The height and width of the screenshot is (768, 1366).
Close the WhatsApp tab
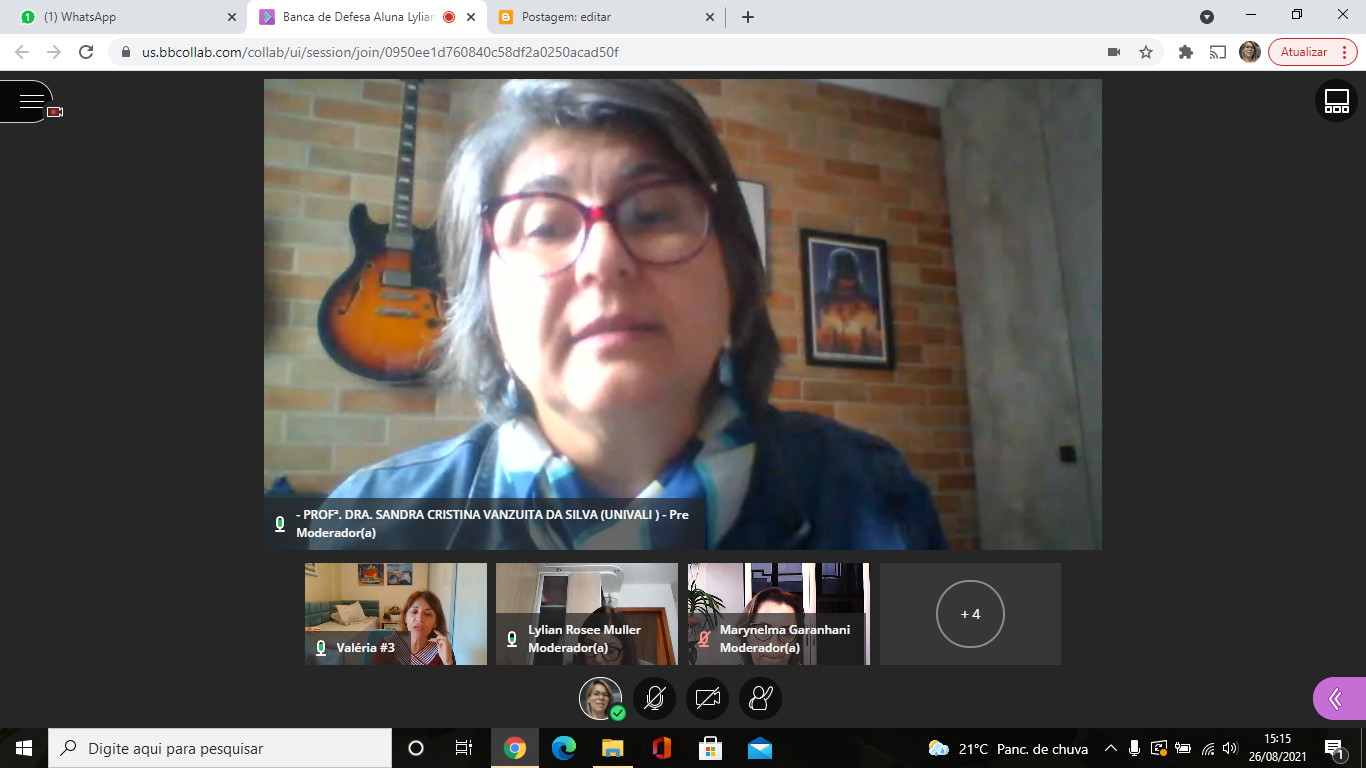[232, 17]
